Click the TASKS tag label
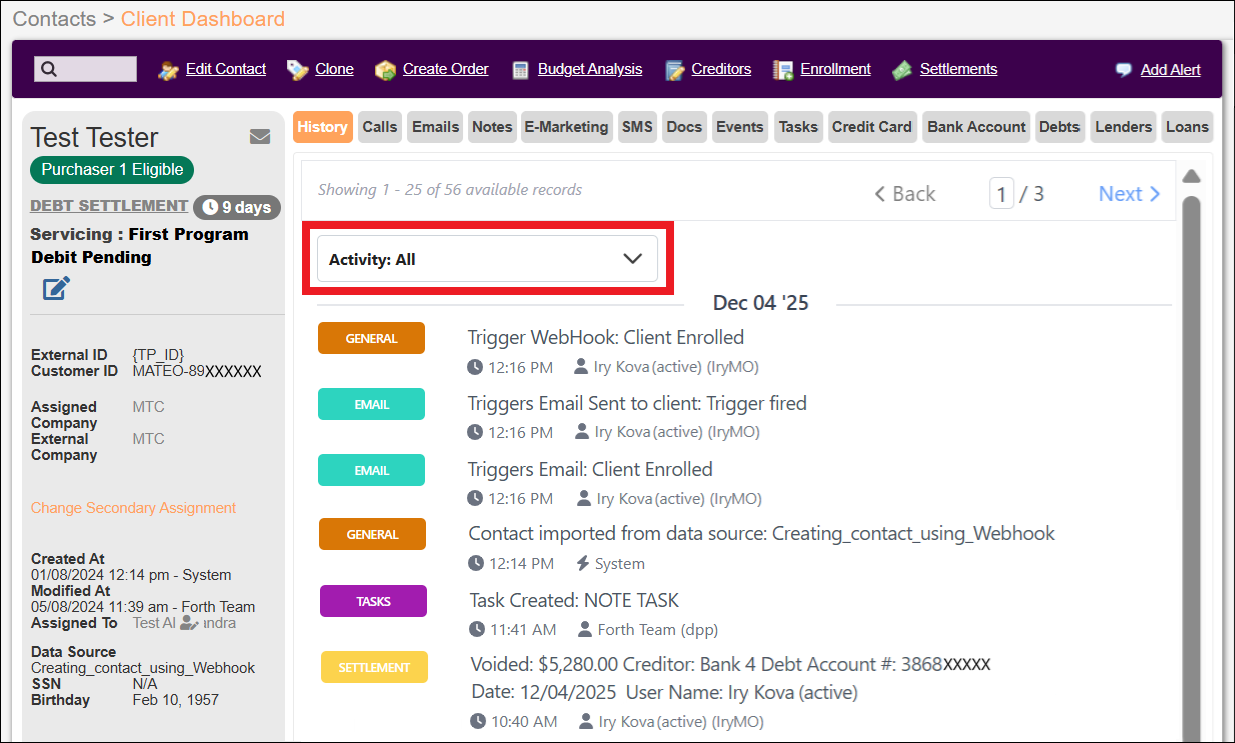The image size is (1235, 743). pos(373,601)
